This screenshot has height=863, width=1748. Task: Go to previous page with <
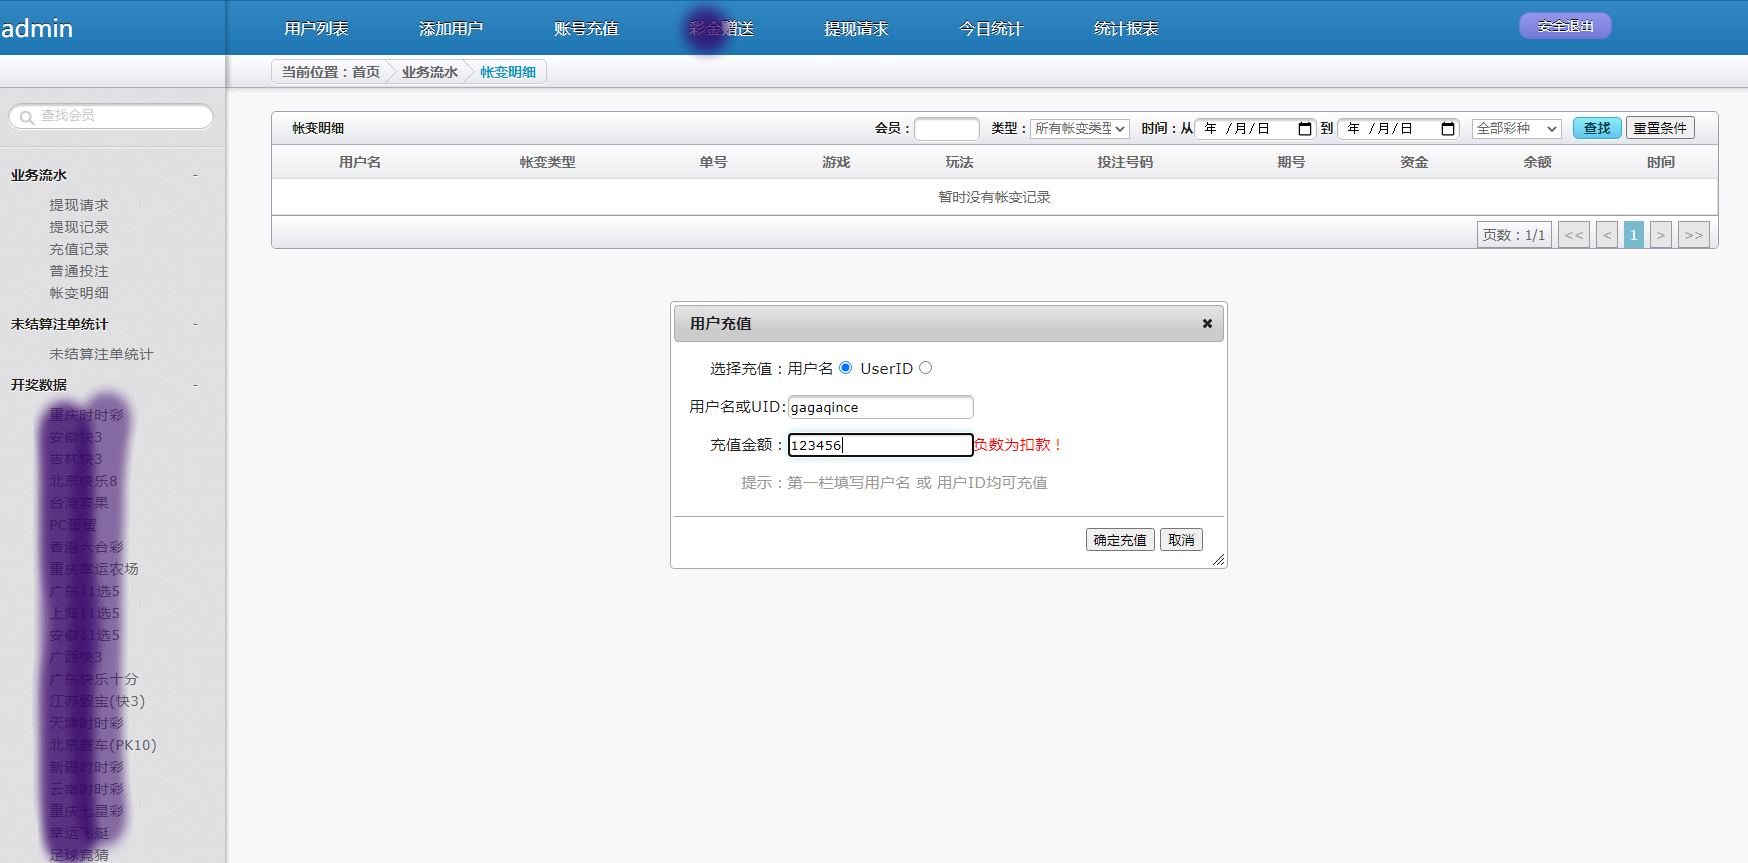[x=1607, y=235]
